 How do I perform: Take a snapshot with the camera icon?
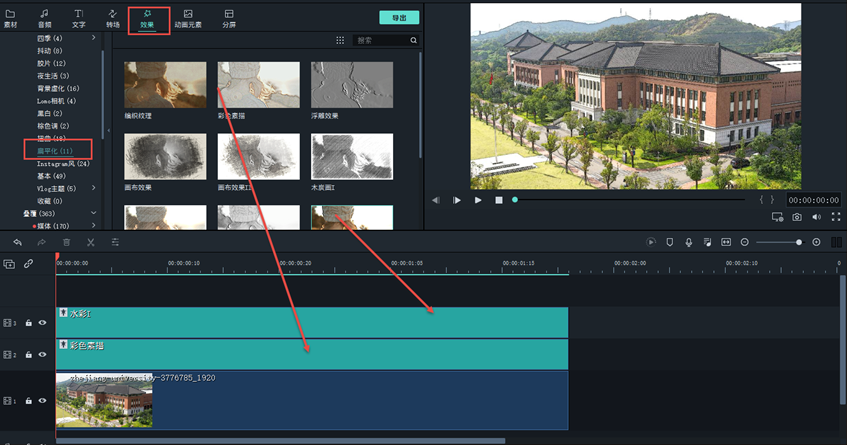797,217
